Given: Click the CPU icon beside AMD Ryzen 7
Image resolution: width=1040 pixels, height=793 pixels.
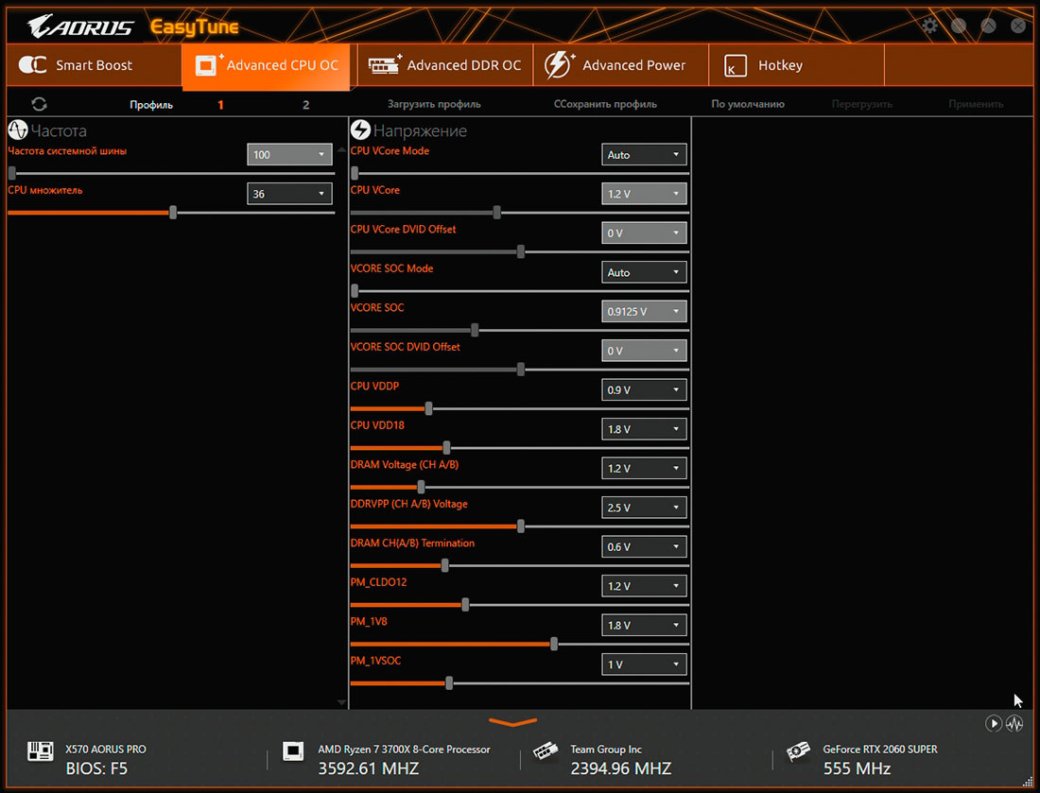Looking at the screenshot, I should (293, 752).
